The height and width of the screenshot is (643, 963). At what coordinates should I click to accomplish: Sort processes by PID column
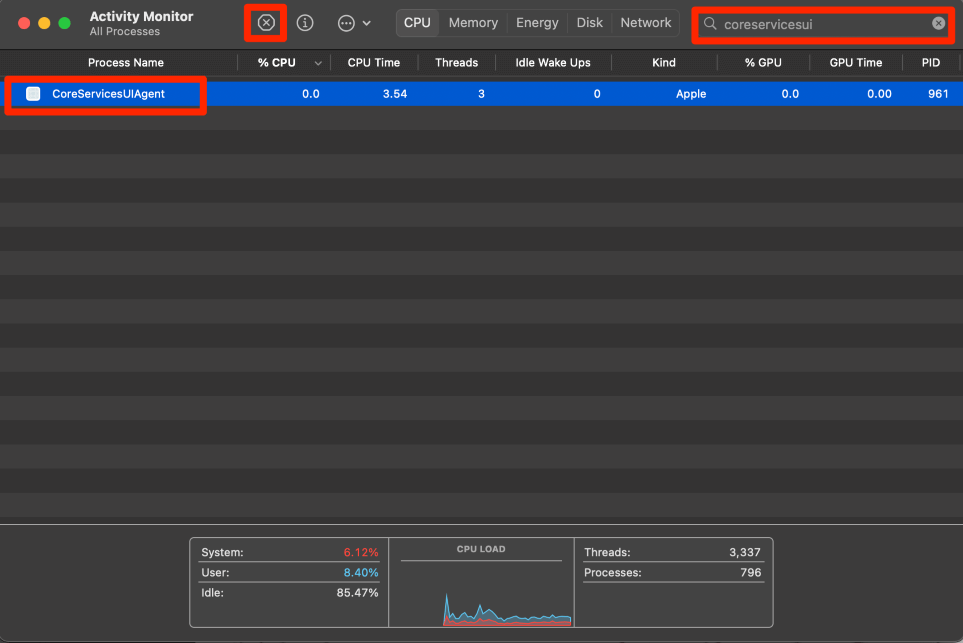[x=930, y=63]
